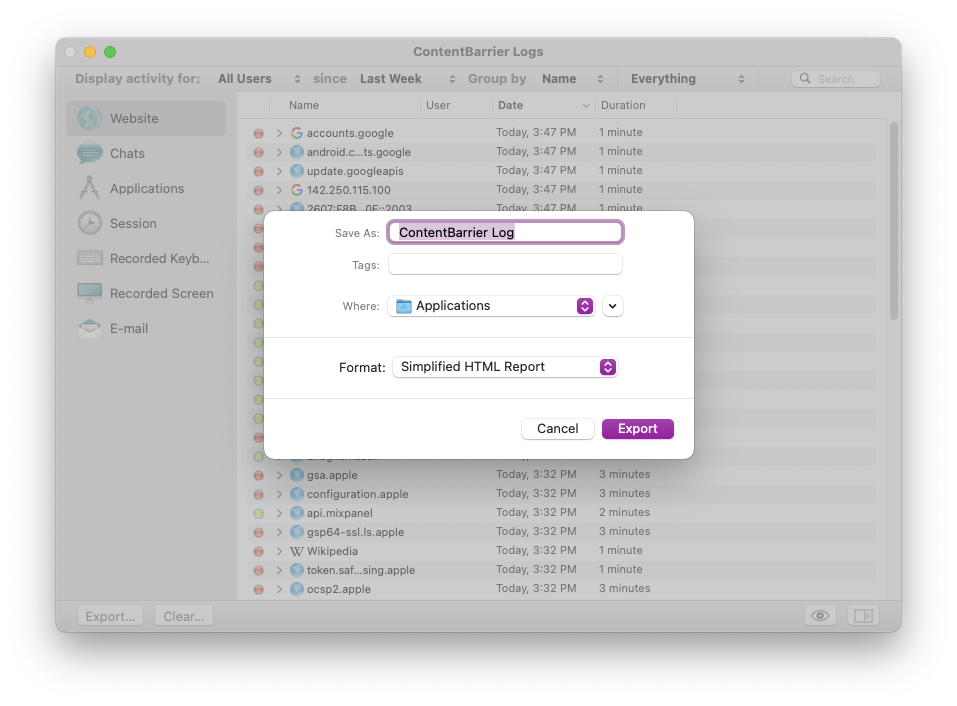Open the Where Applications location popup
The height and width of the screenshot is (706, 957).
pos(491,306)
